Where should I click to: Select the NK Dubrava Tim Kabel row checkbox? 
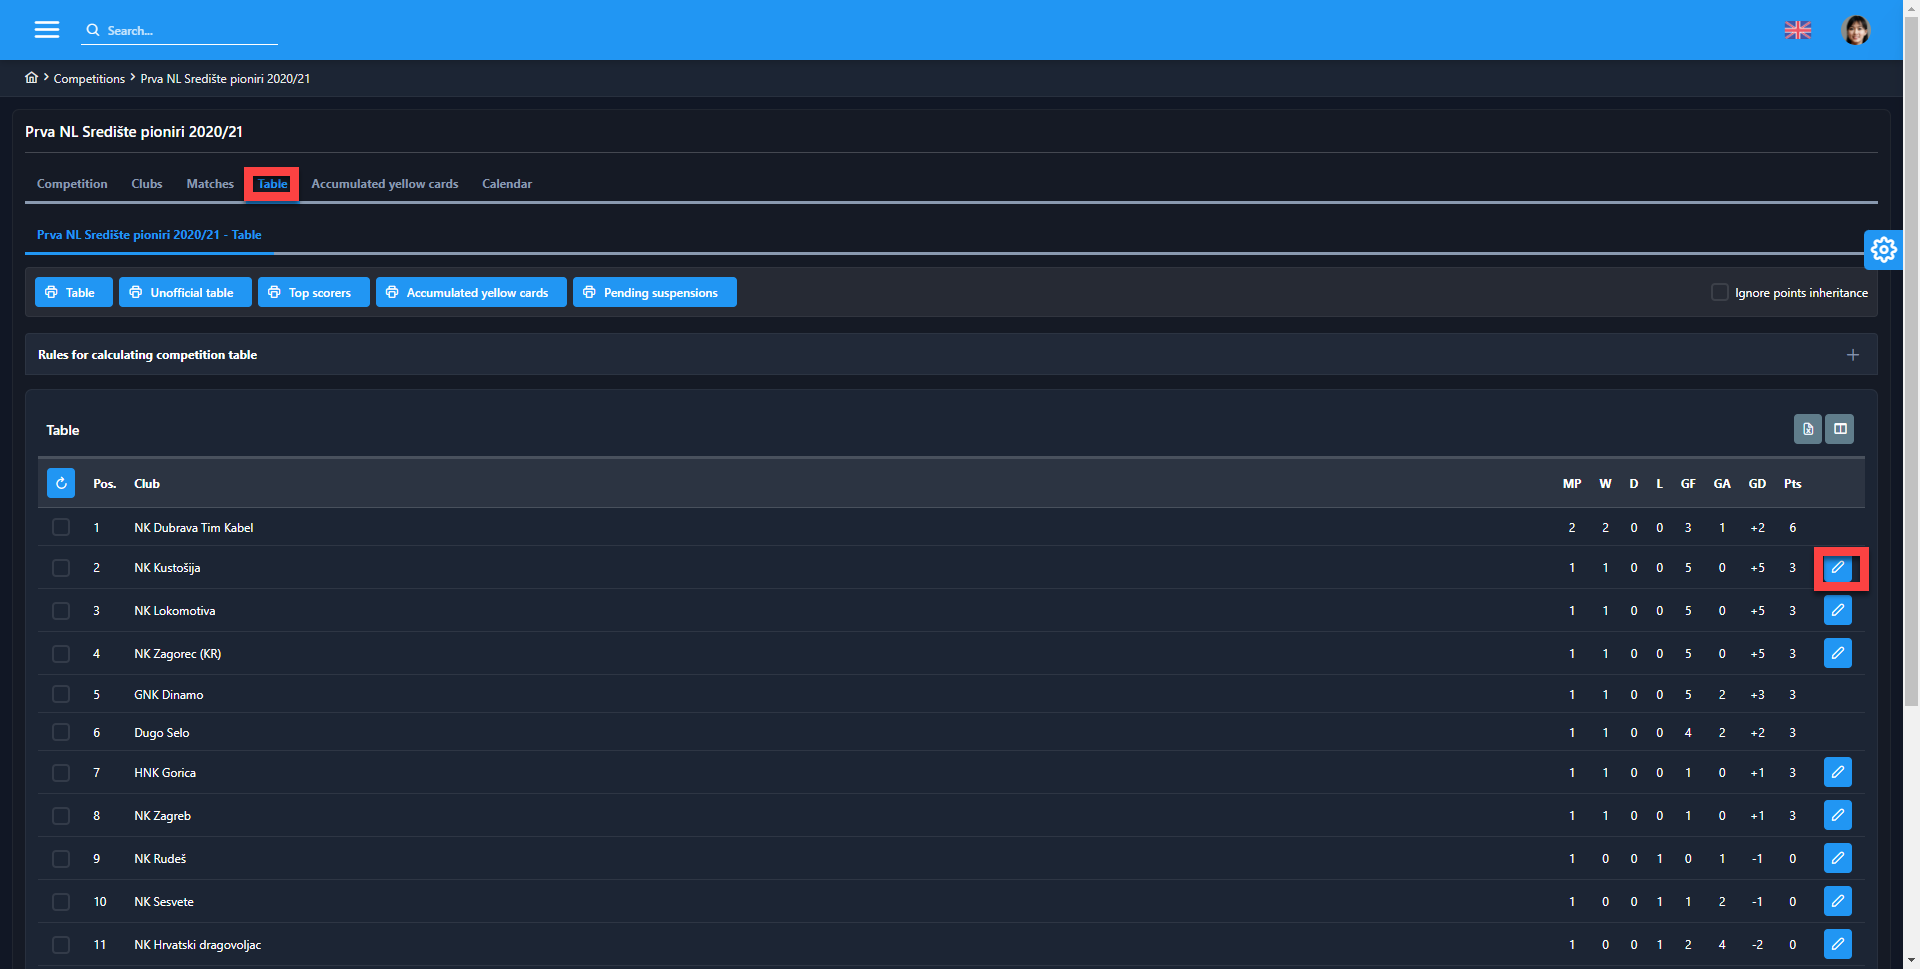point(61,527)
